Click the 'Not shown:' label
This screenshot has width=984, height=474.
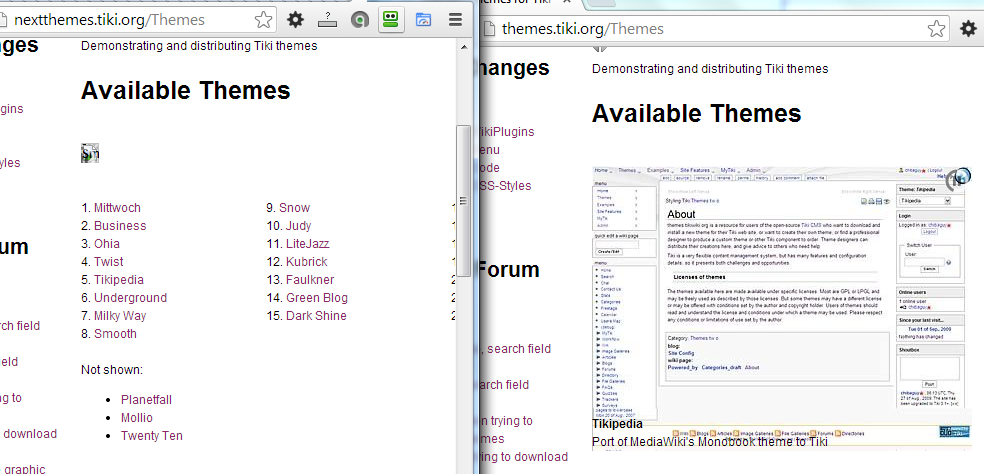point(112,370)
